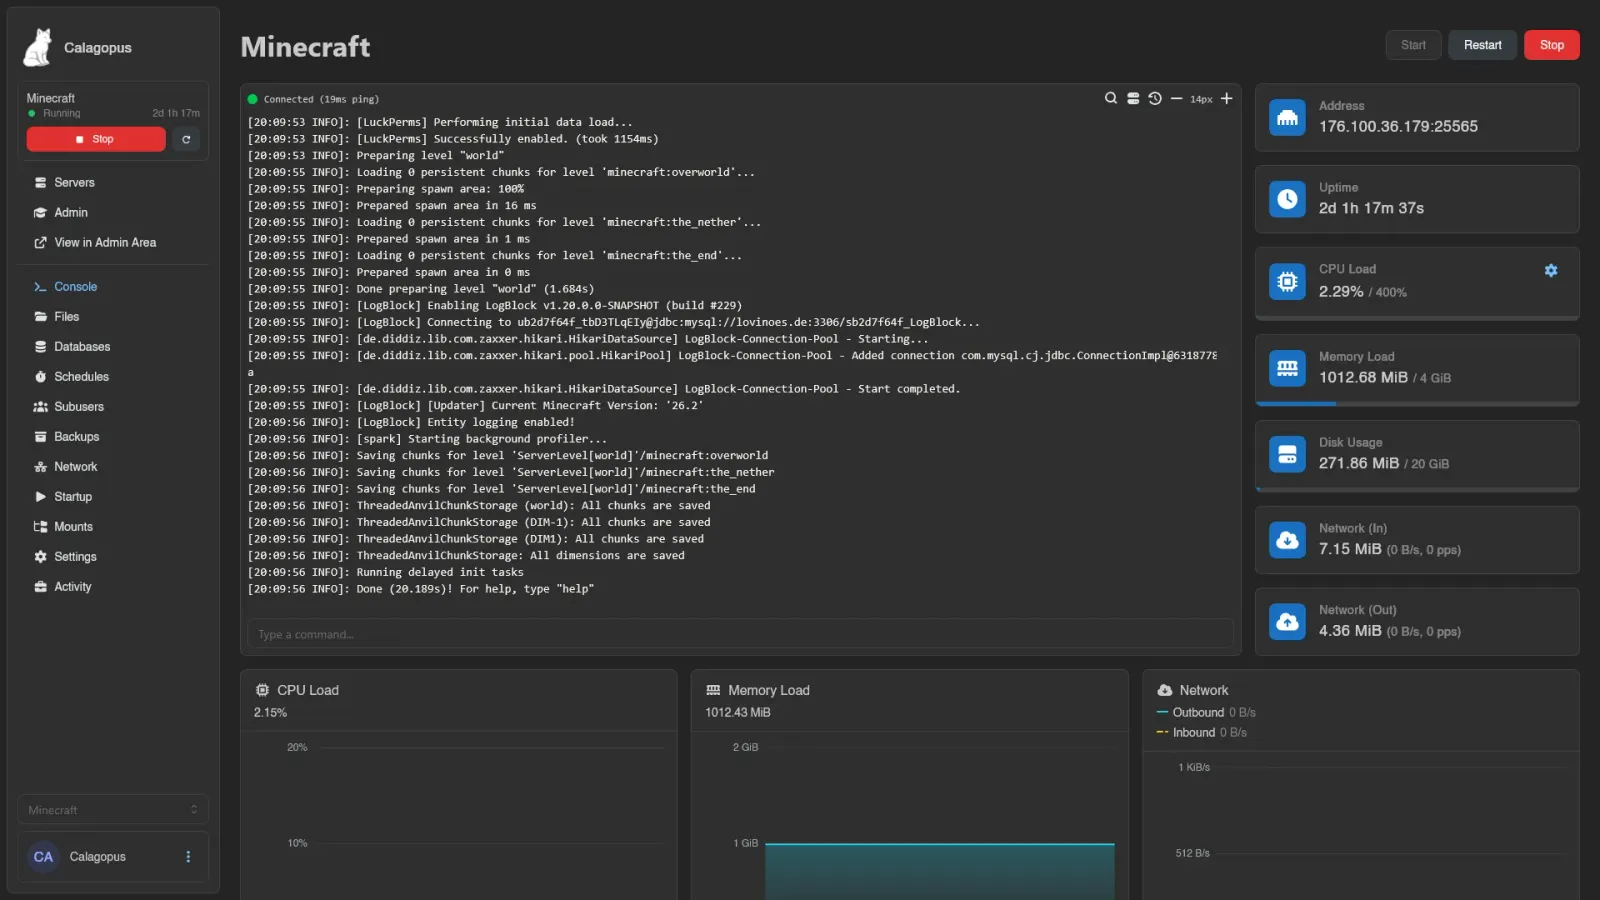The height and width of the screenshot is (900, 1600).
Task: Click the 1012.43 MiB value under Memory chart
Action: [x=737, y=713]
